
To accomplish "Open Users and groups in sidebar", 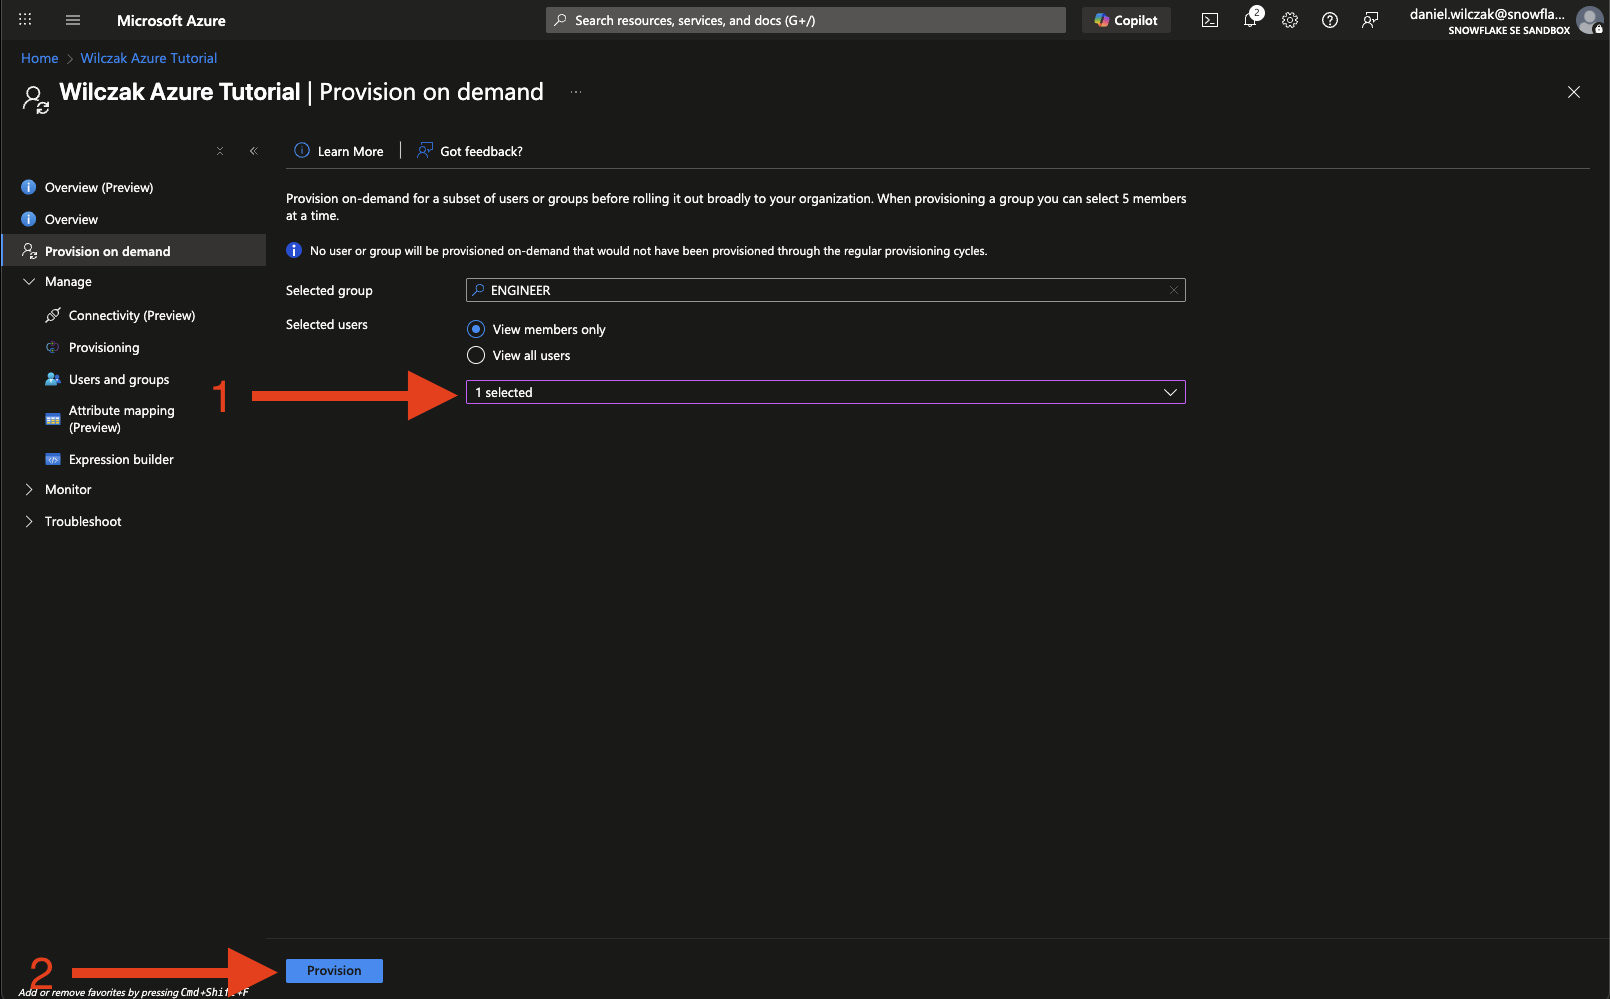I will (119, 380).
